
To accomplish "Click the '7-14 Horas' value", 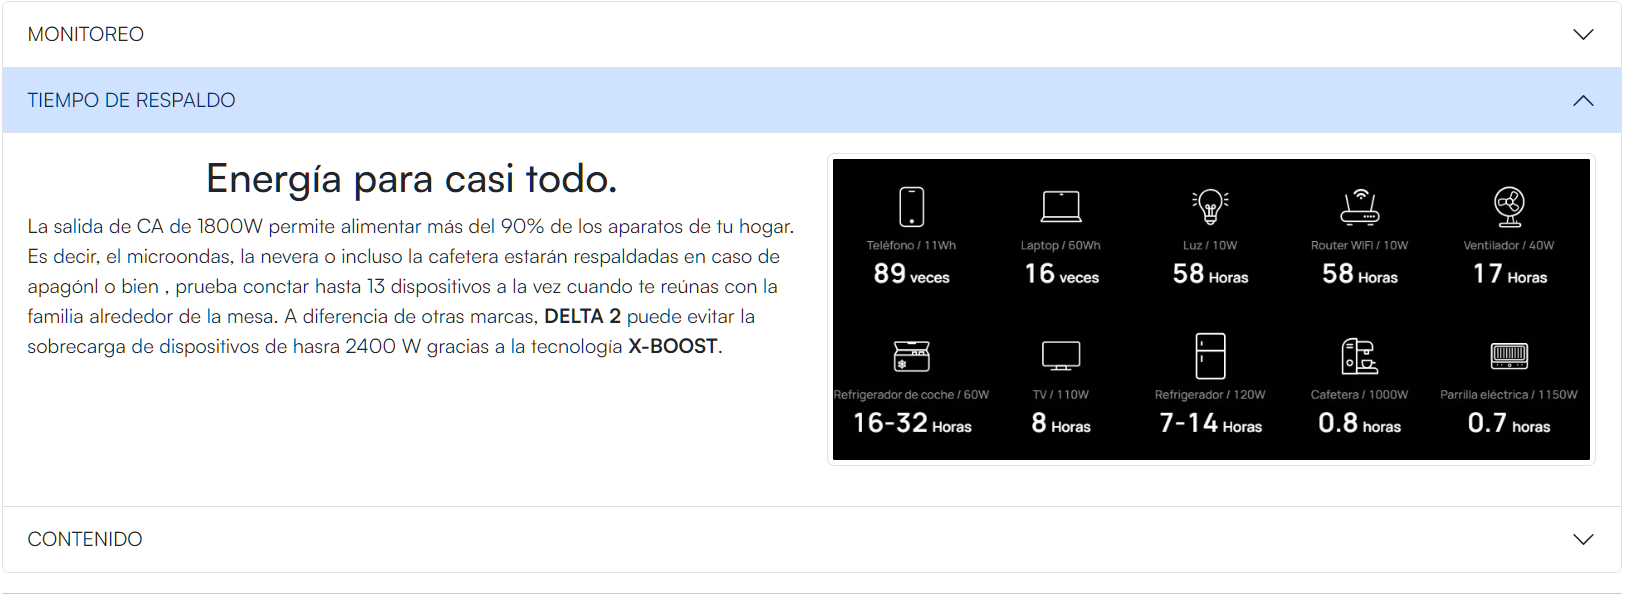I will 1210,424.
